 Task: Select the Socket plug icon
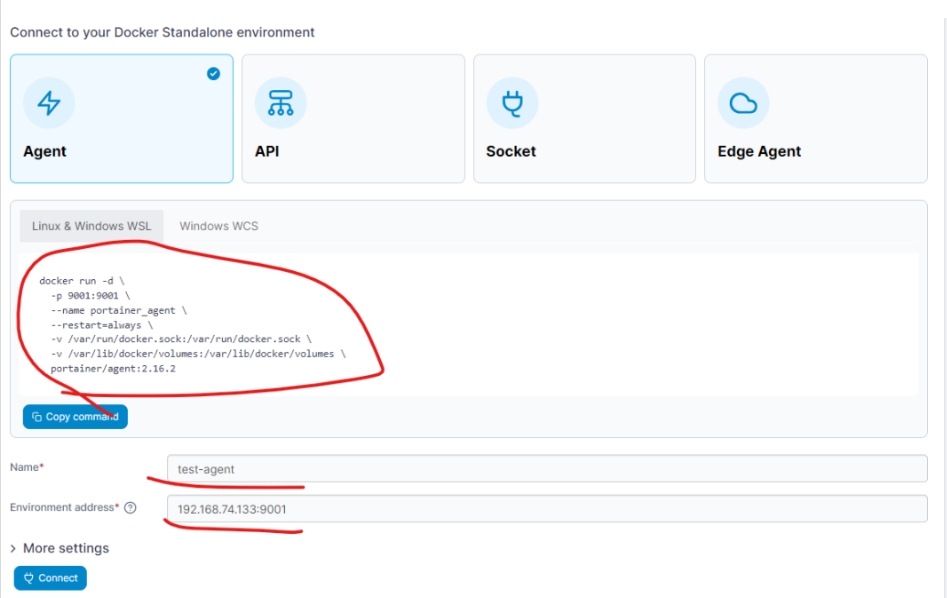(512, 103)
